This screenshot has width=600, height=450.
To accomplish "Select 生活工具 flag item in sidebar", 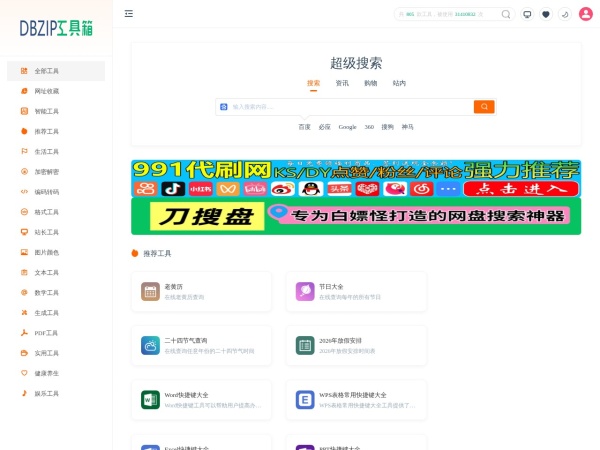I will pos(56,152).
